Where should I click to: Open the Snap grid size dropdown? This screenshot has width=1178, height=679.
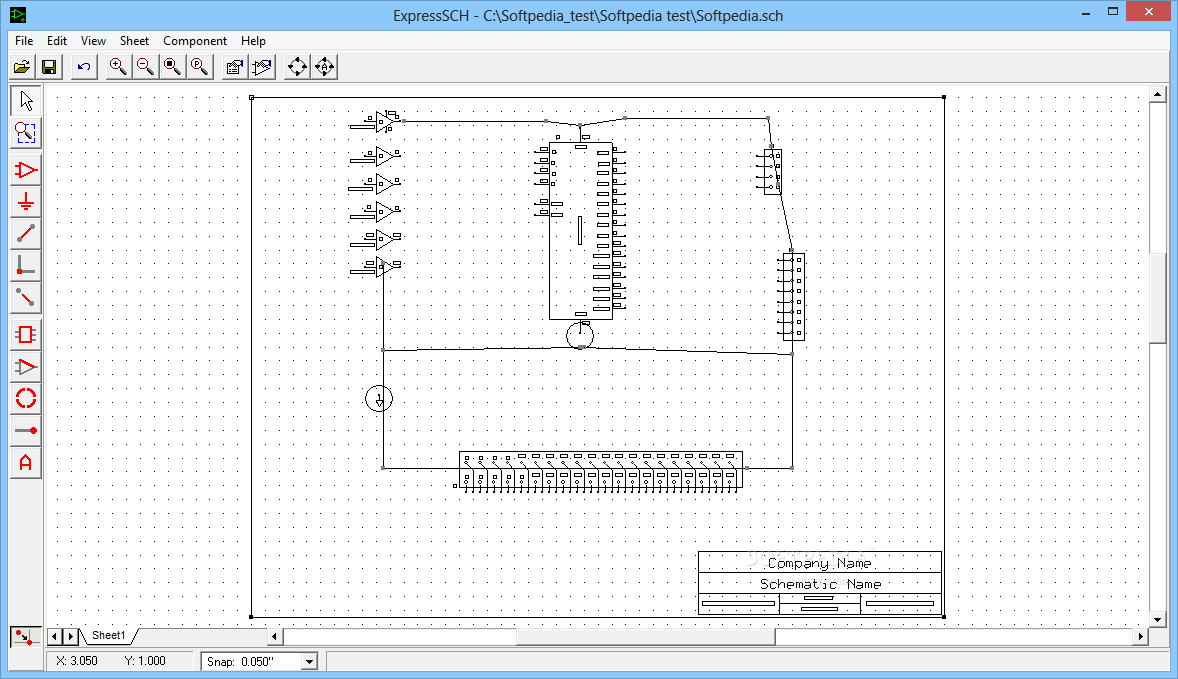tap(309, 662)
